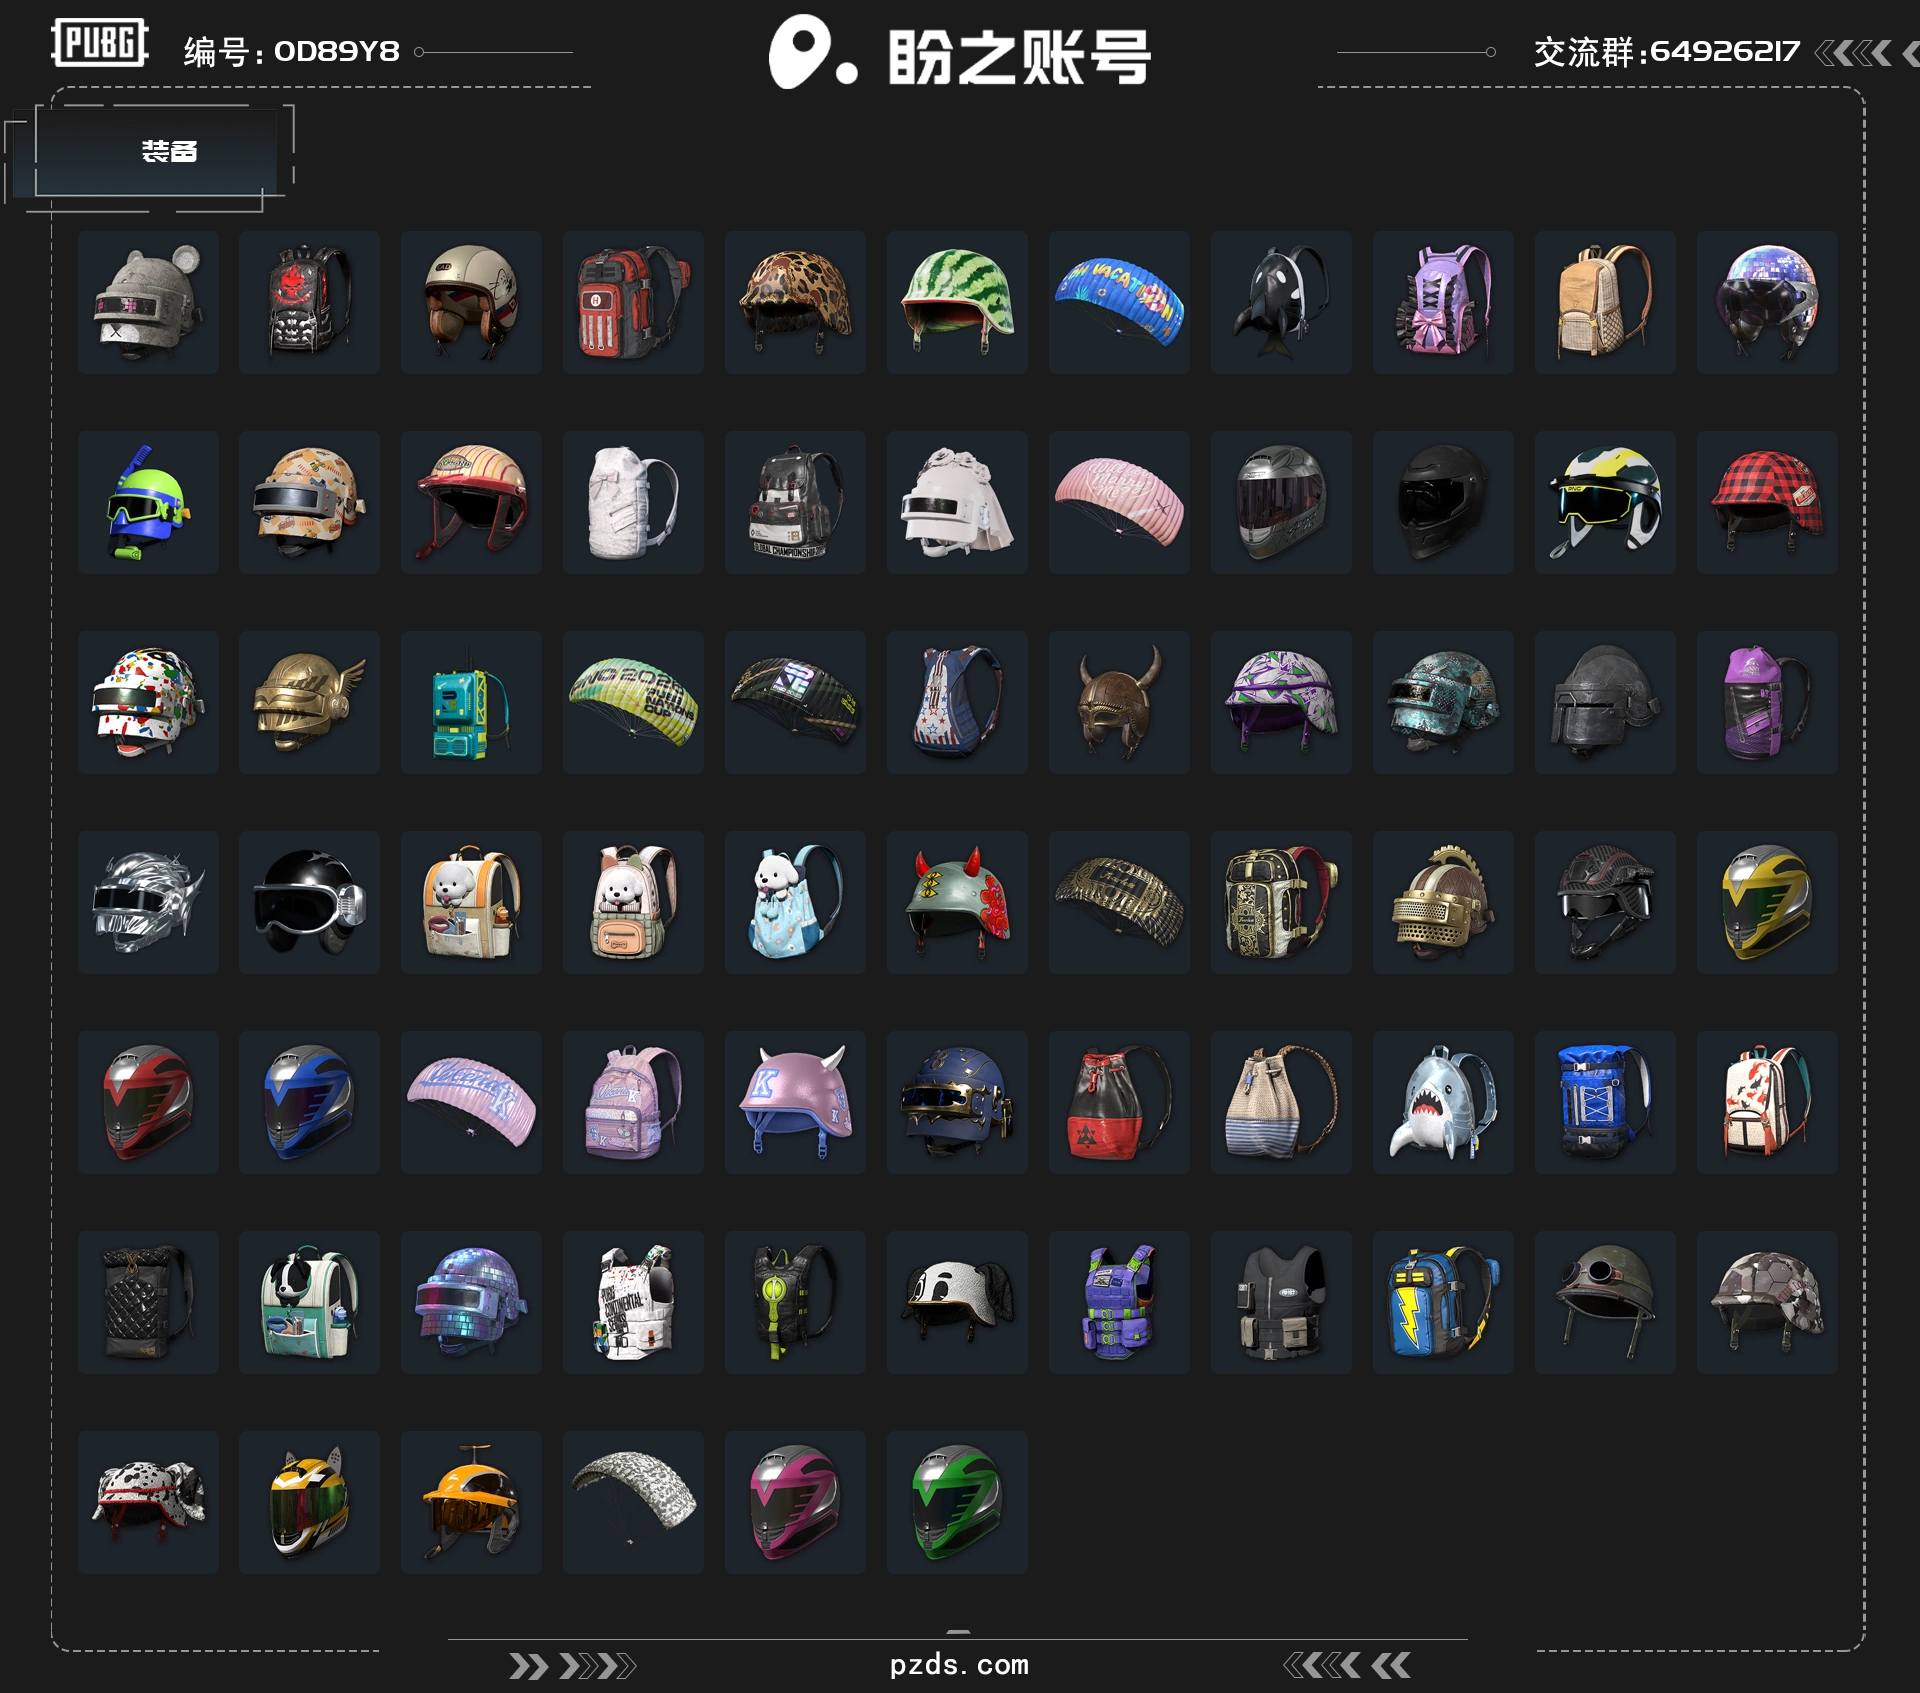This screenshot has height=1693, width=1920.
Task: Pick the magenta racing helmet
Action: click(x=795, y=1502)
